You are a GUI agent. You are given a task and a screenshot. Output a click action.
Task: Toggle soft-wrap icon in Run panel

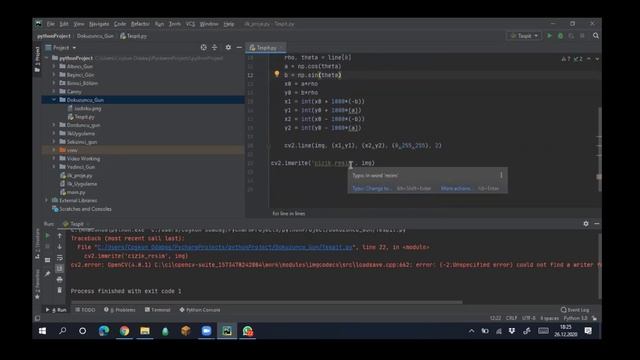click(x=60, y=258)
